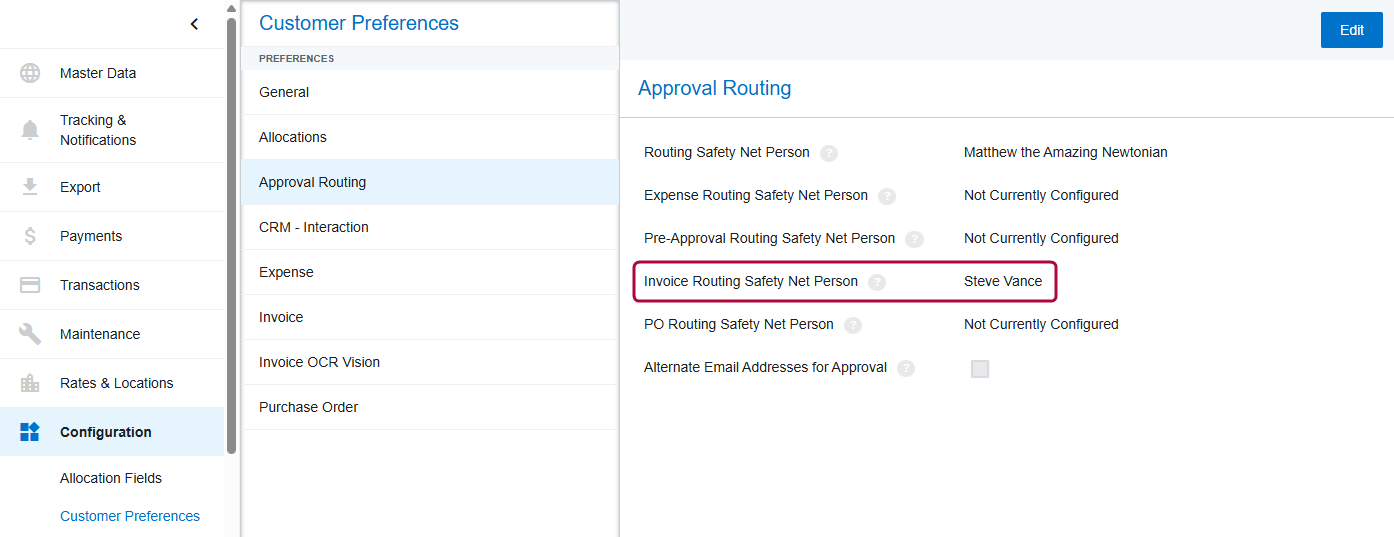Toggle Alternate Email Addresses for Approval checkbox
The image size is (1394, 537).
click(x=980, y=369)
